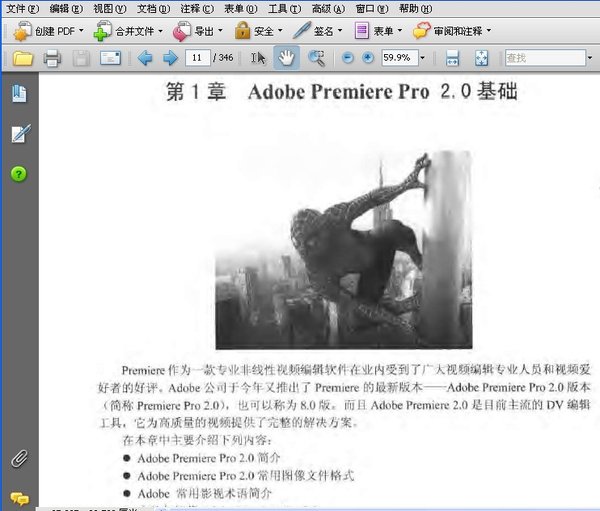Viewport: 600px width, 511px height.
Task: Open the 注释 menu
Action: [x=197, y=8]
